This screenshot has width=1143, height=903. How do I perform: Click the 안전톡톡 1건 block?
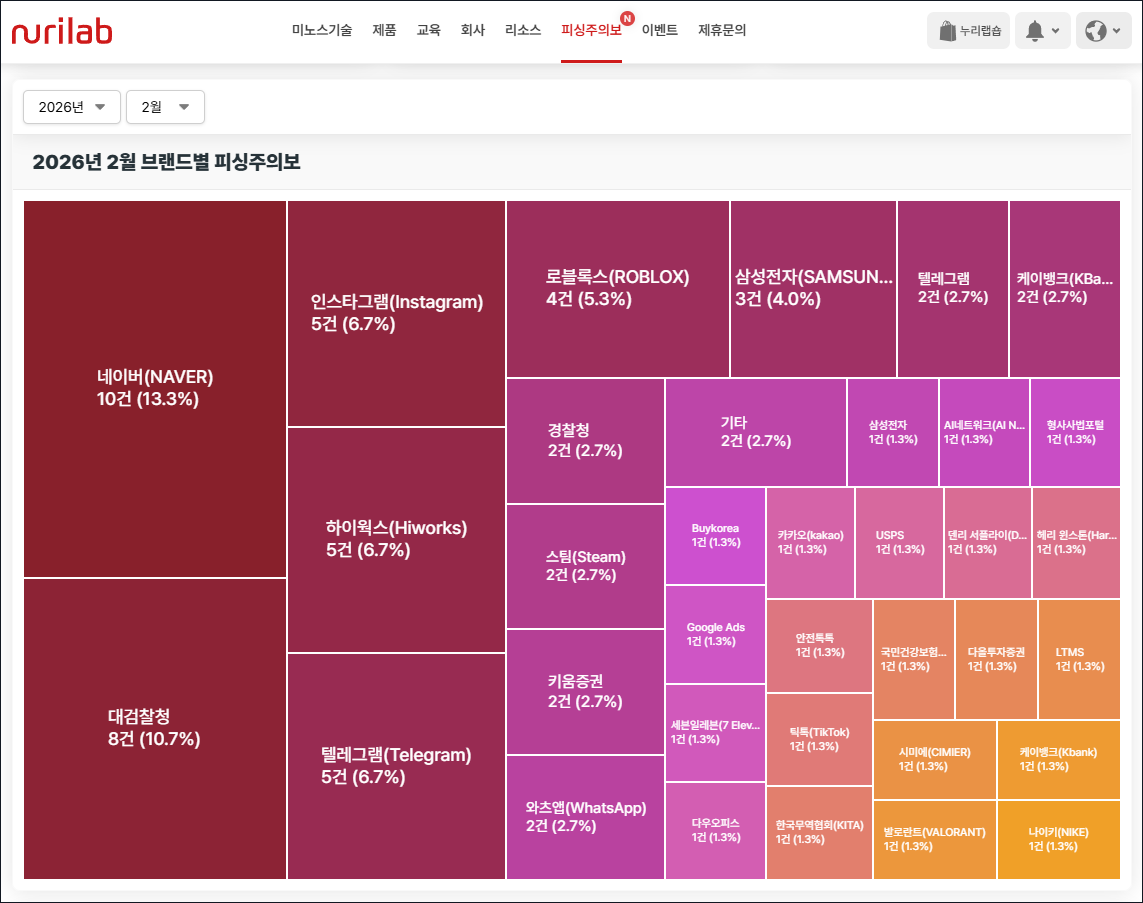[x=819, y=646]
